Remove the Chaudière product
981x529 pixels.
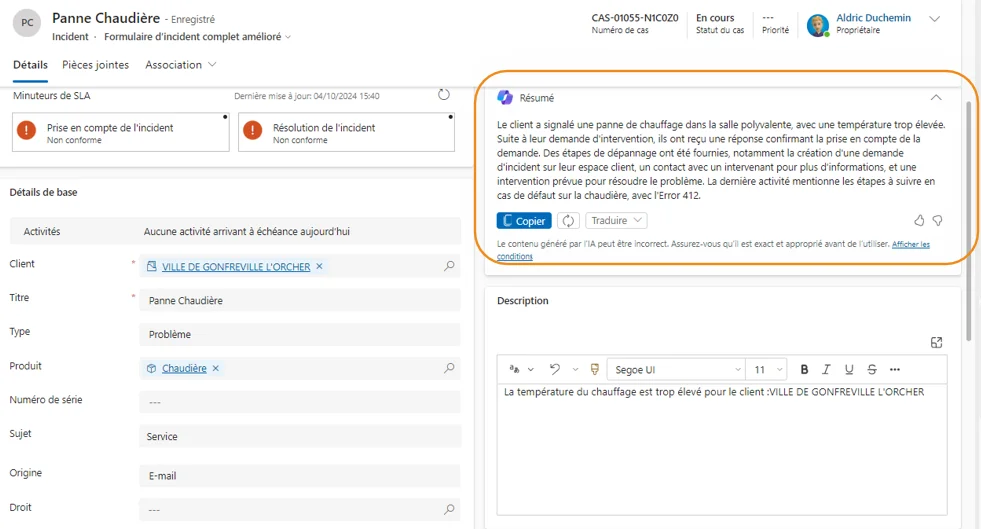coord(215,368)
